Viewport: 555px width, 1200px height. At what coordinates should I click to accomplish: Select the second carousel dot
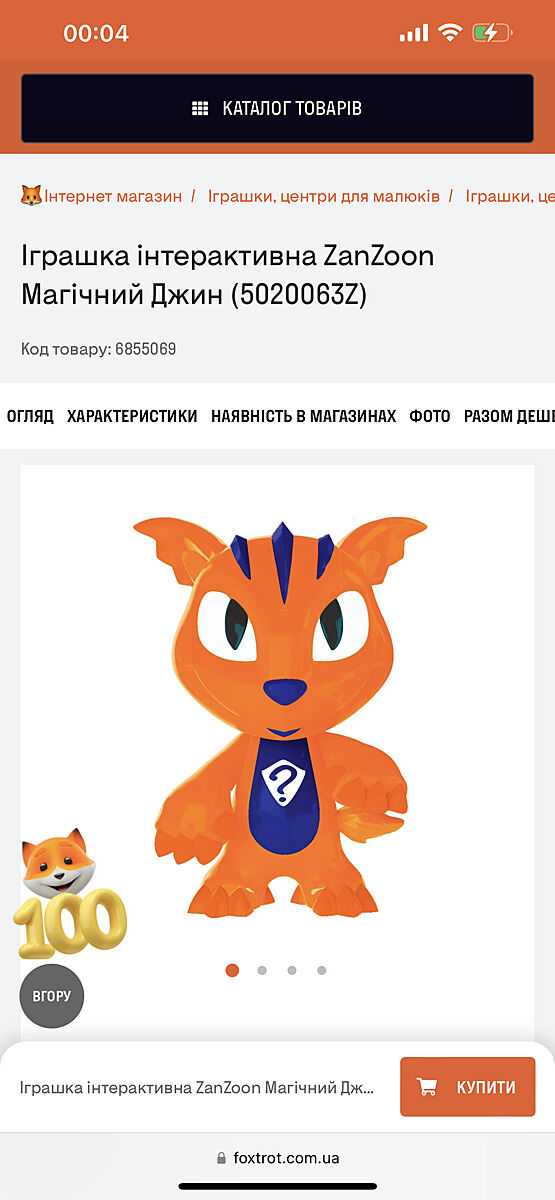click(x=262, y=970)
